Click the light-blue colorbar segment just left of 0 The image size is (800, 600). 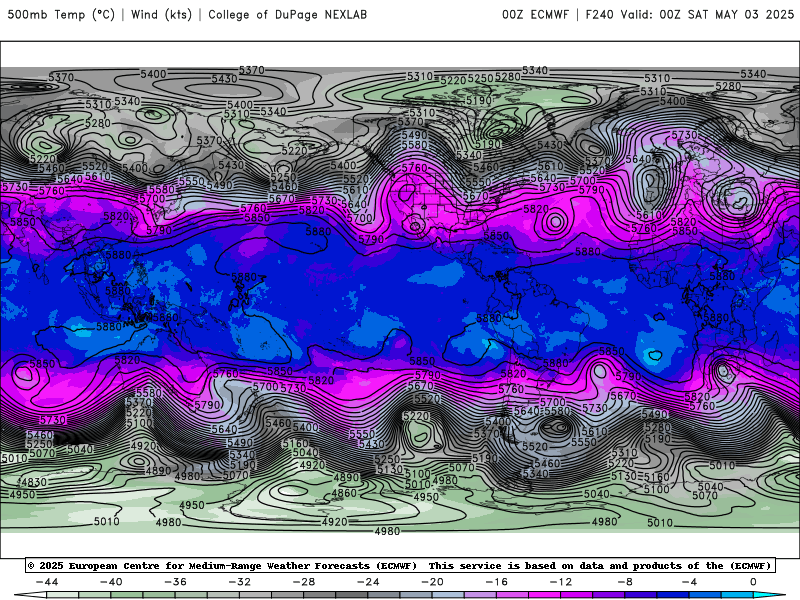click(x=737, y=596)
